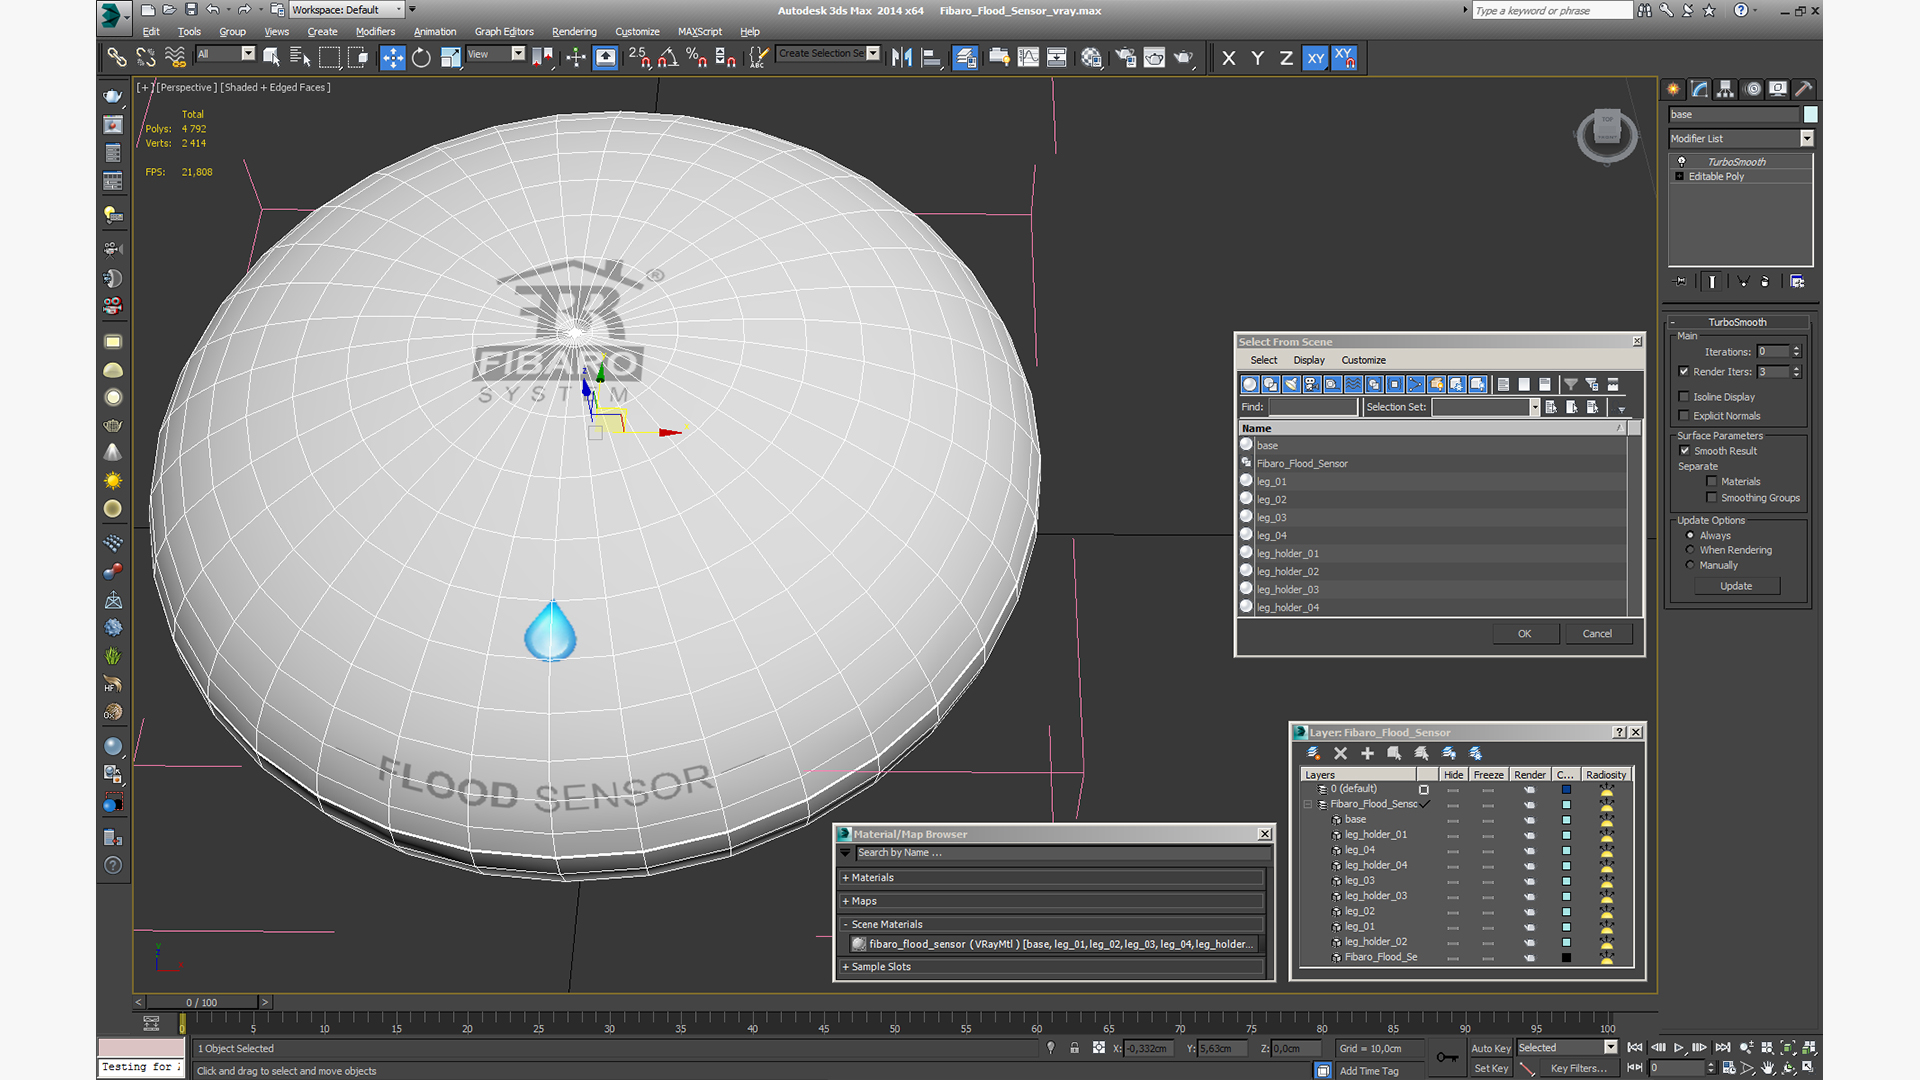Expand the Maps group in browser
This screenshot has width=1920, height=1080.
point(1052,901)
